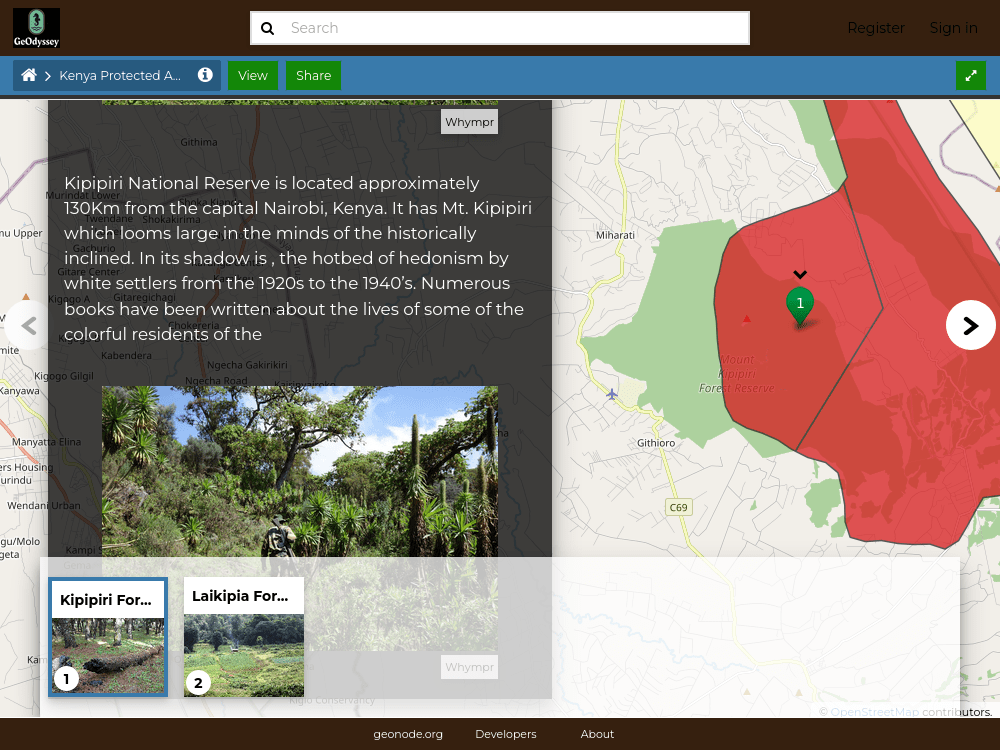
Task: Select Kipipiri For... story thumbnail
Action: pos(108,637)
